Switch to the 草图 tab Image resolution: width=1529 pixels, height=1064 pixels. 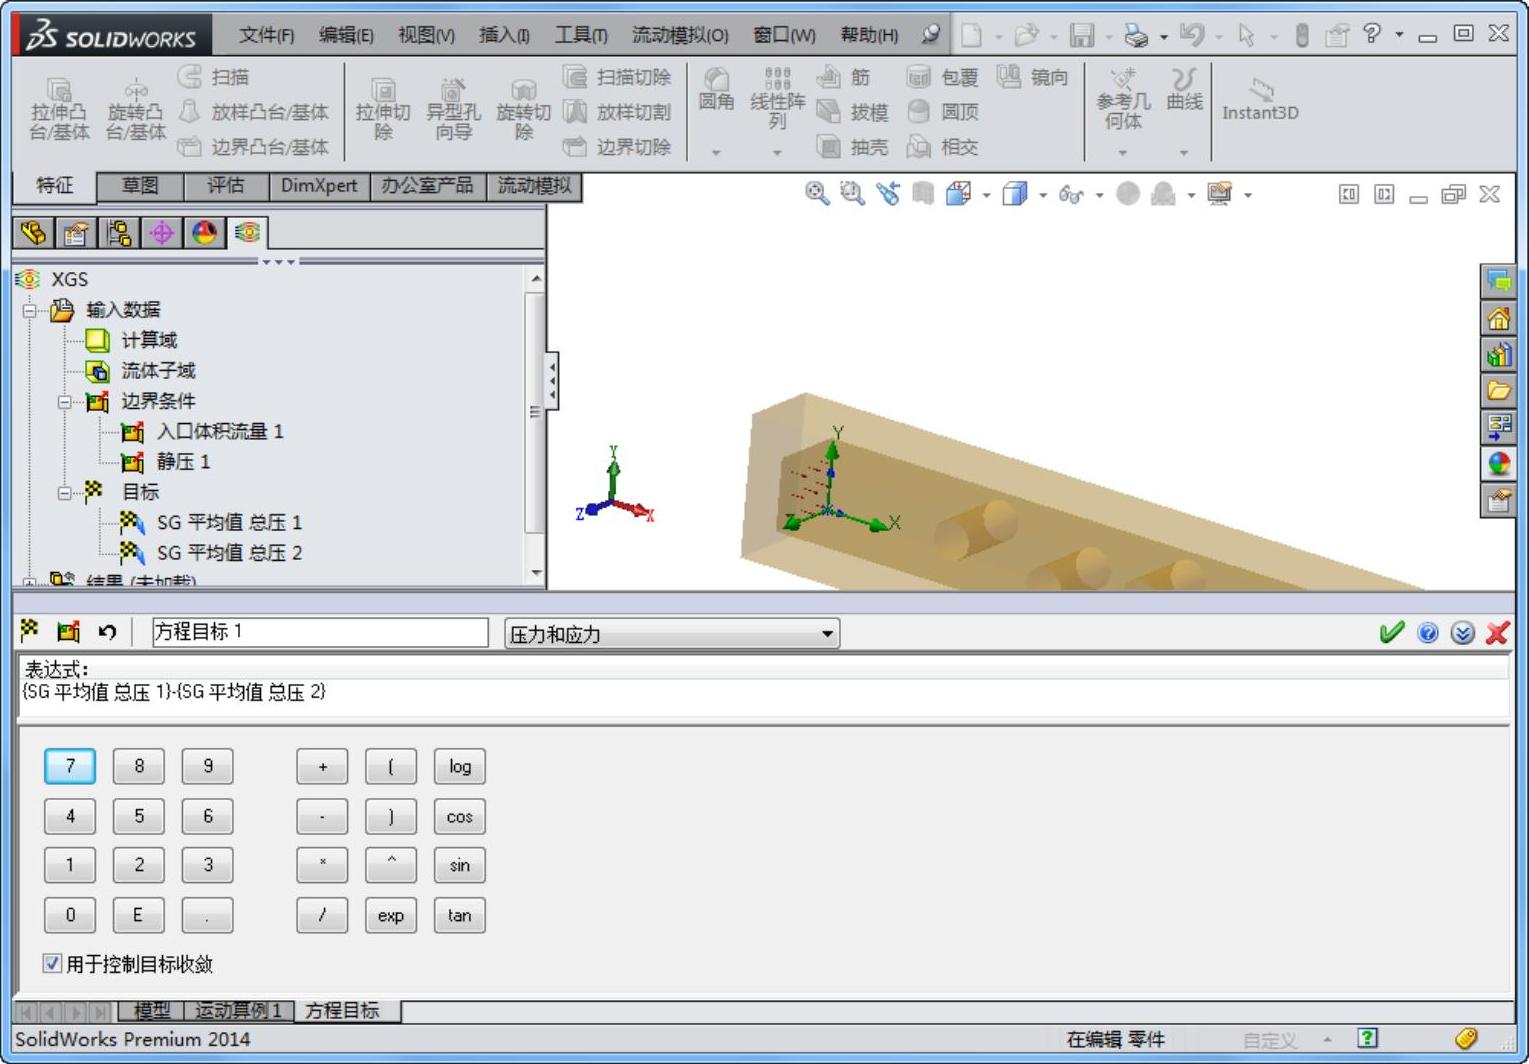point(140,186)
